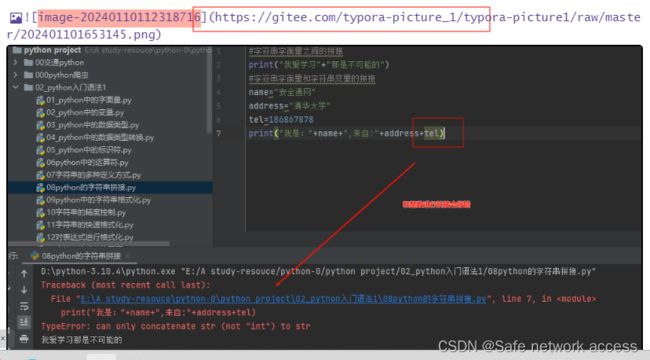Place cursor in the line 2 print statement
650x360 pixels.
point(319,65)
